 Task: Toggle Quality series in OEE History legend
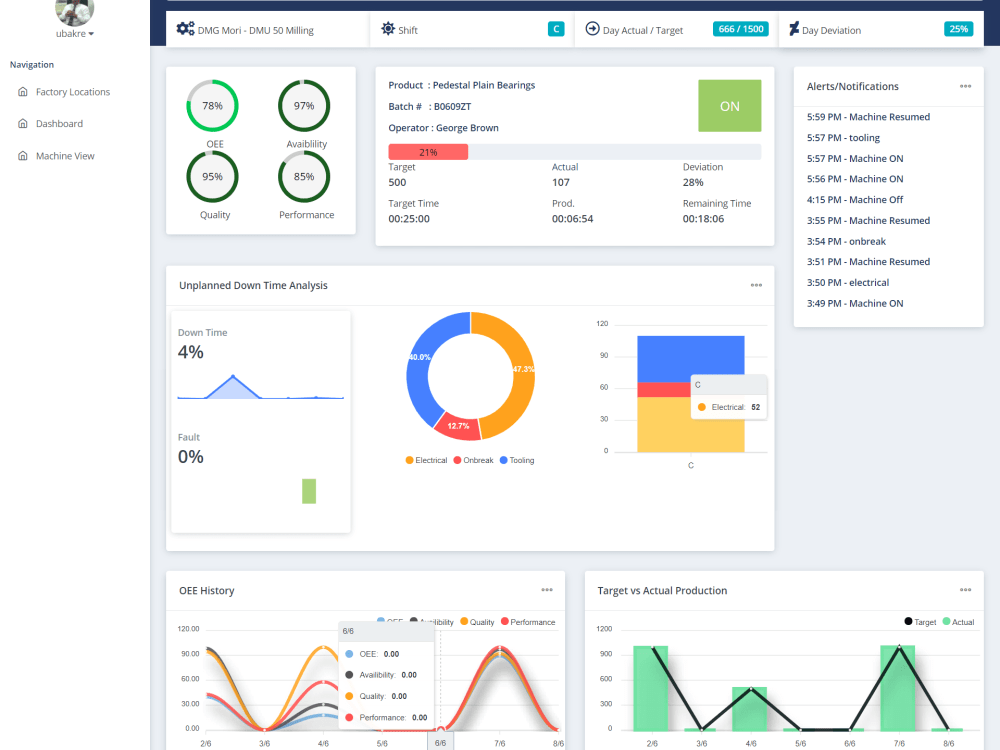[477, 622]
